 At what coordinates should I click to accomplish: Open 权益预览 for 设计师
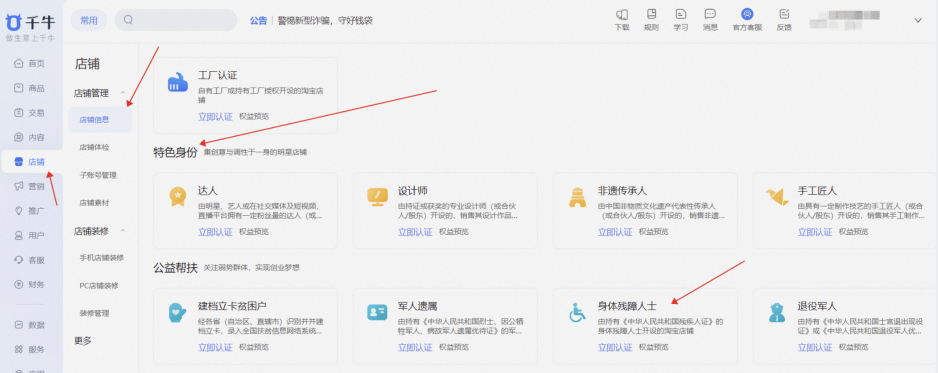click(454, 232)
